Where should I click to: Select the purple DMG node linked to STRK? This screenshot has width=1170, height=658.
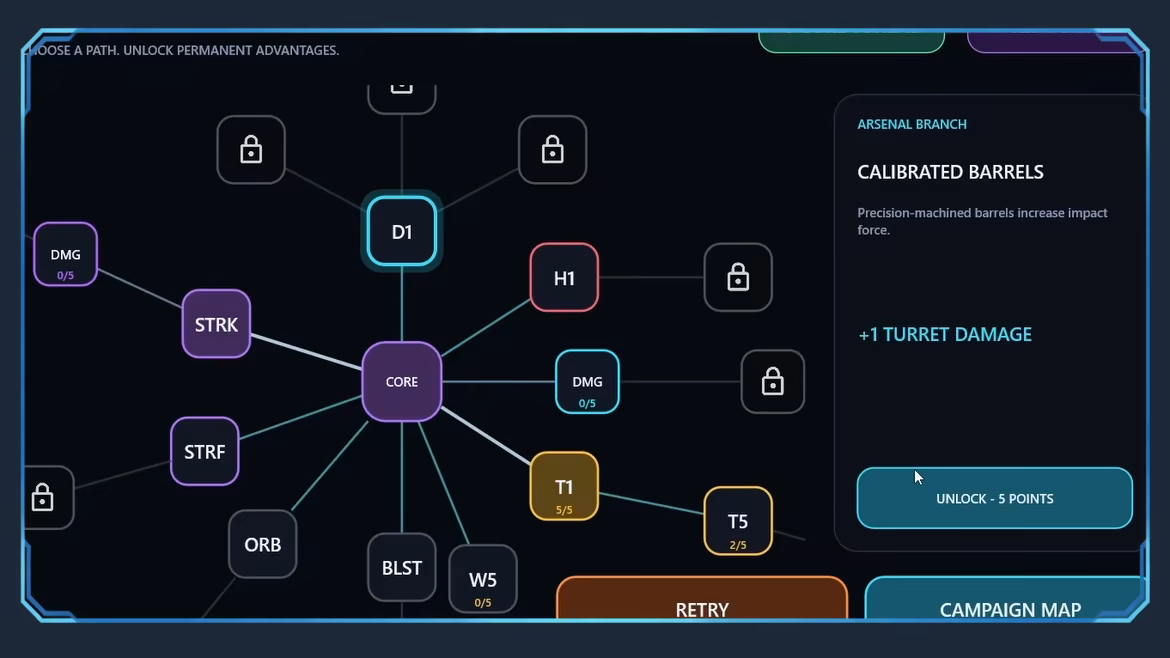coord(66,254)
